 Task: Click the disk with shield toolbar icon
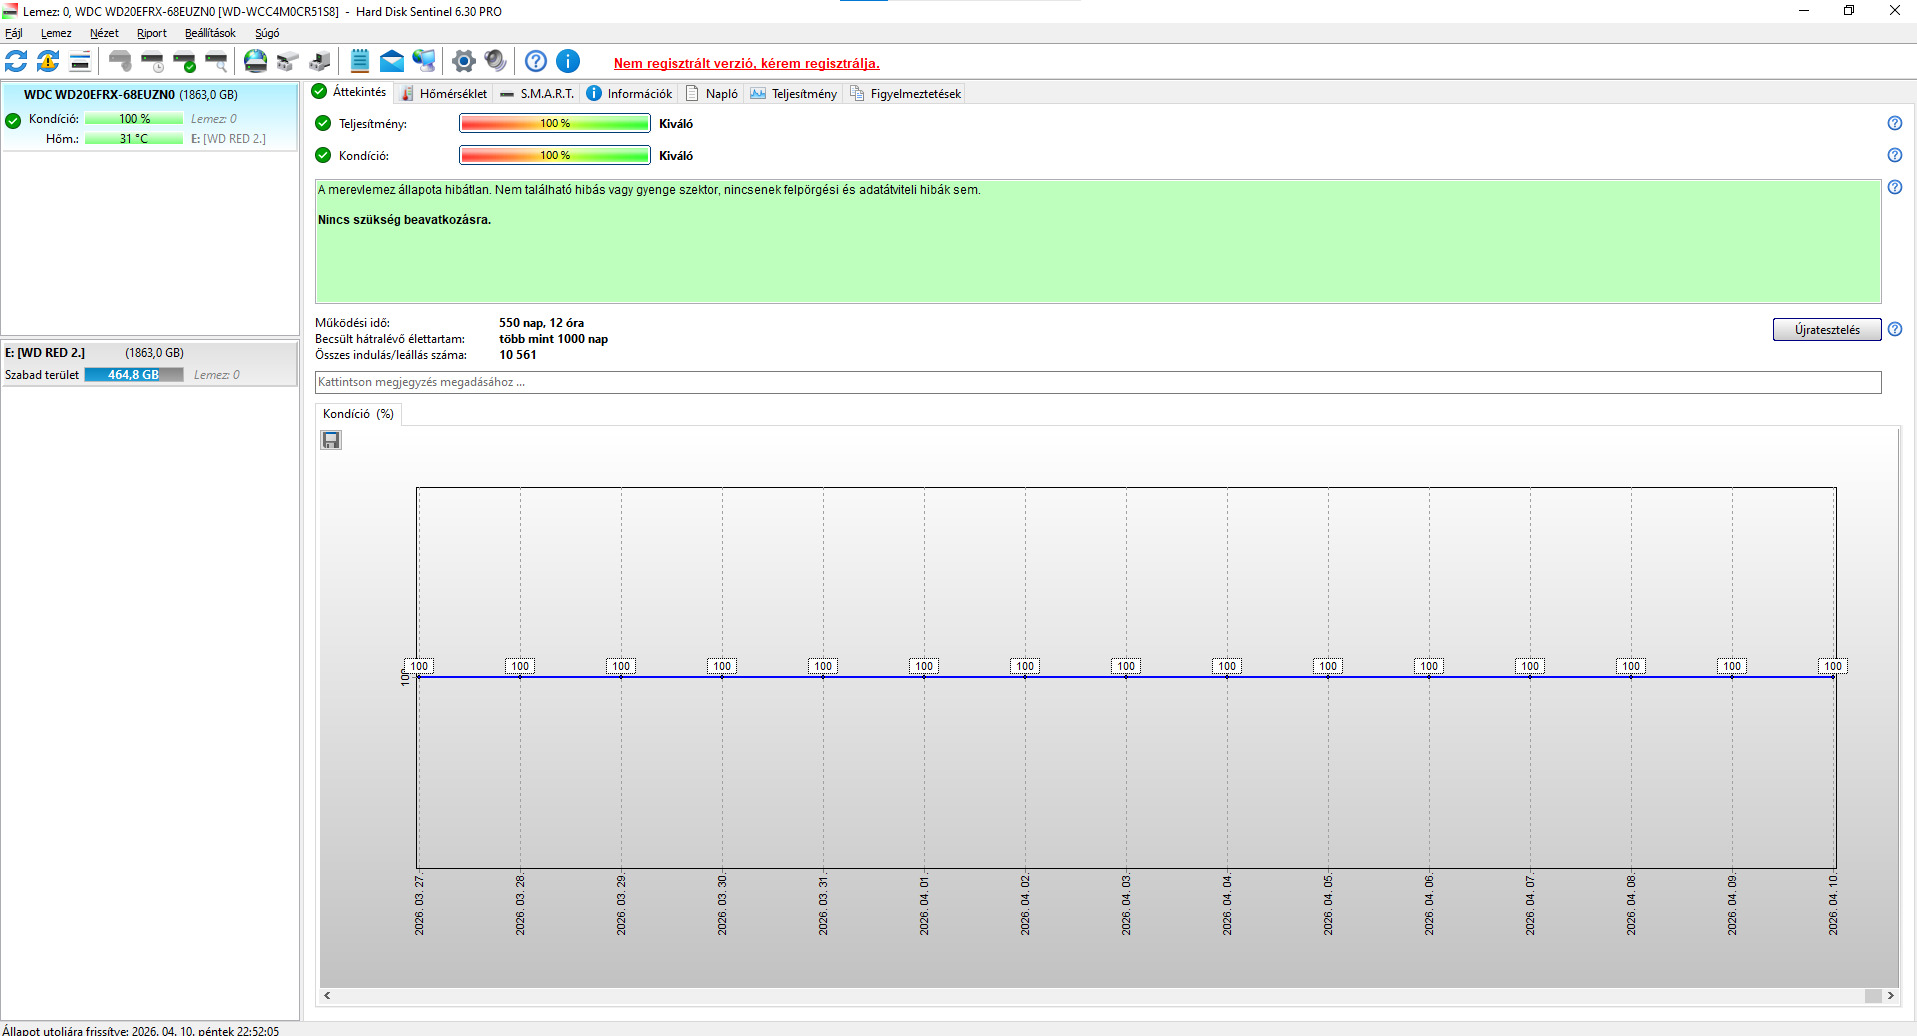pyautogui.click(x=120, y=61)
